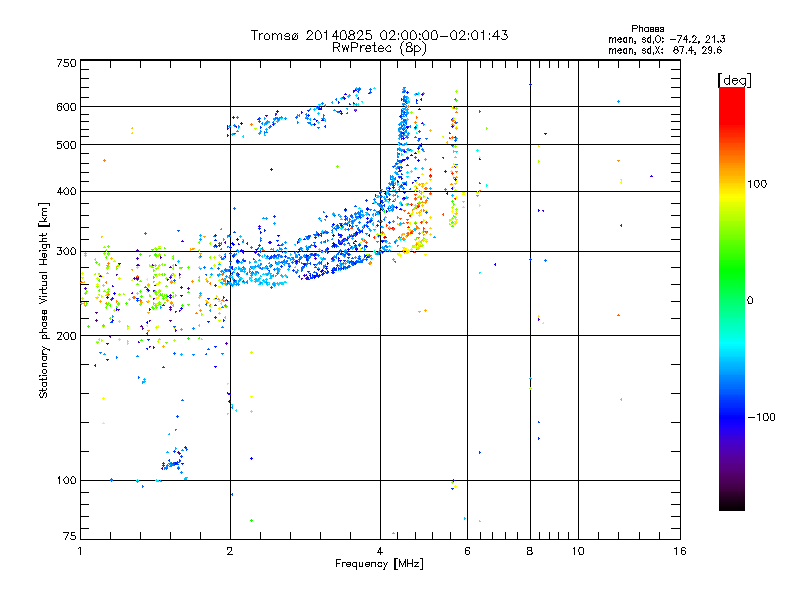Viewport: 800px width, 600px height.
Task: Click the y-axis label '400'
Action: [x=66, y=192]
